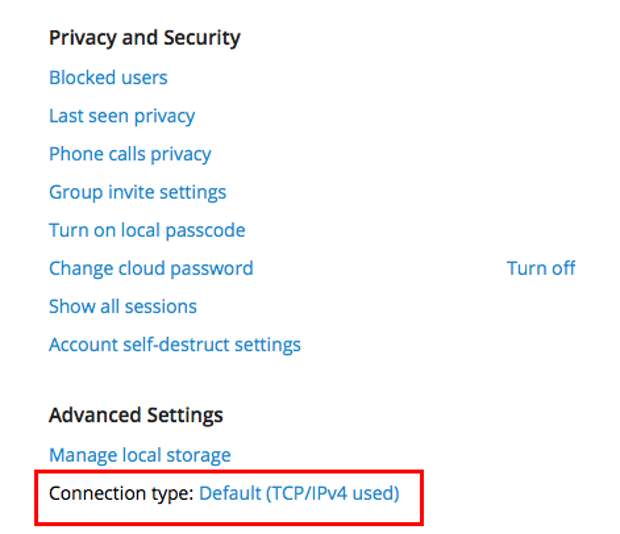Screen dimensions: 620x534
Task: Open Account self-destruct settings
Action: 175,345
